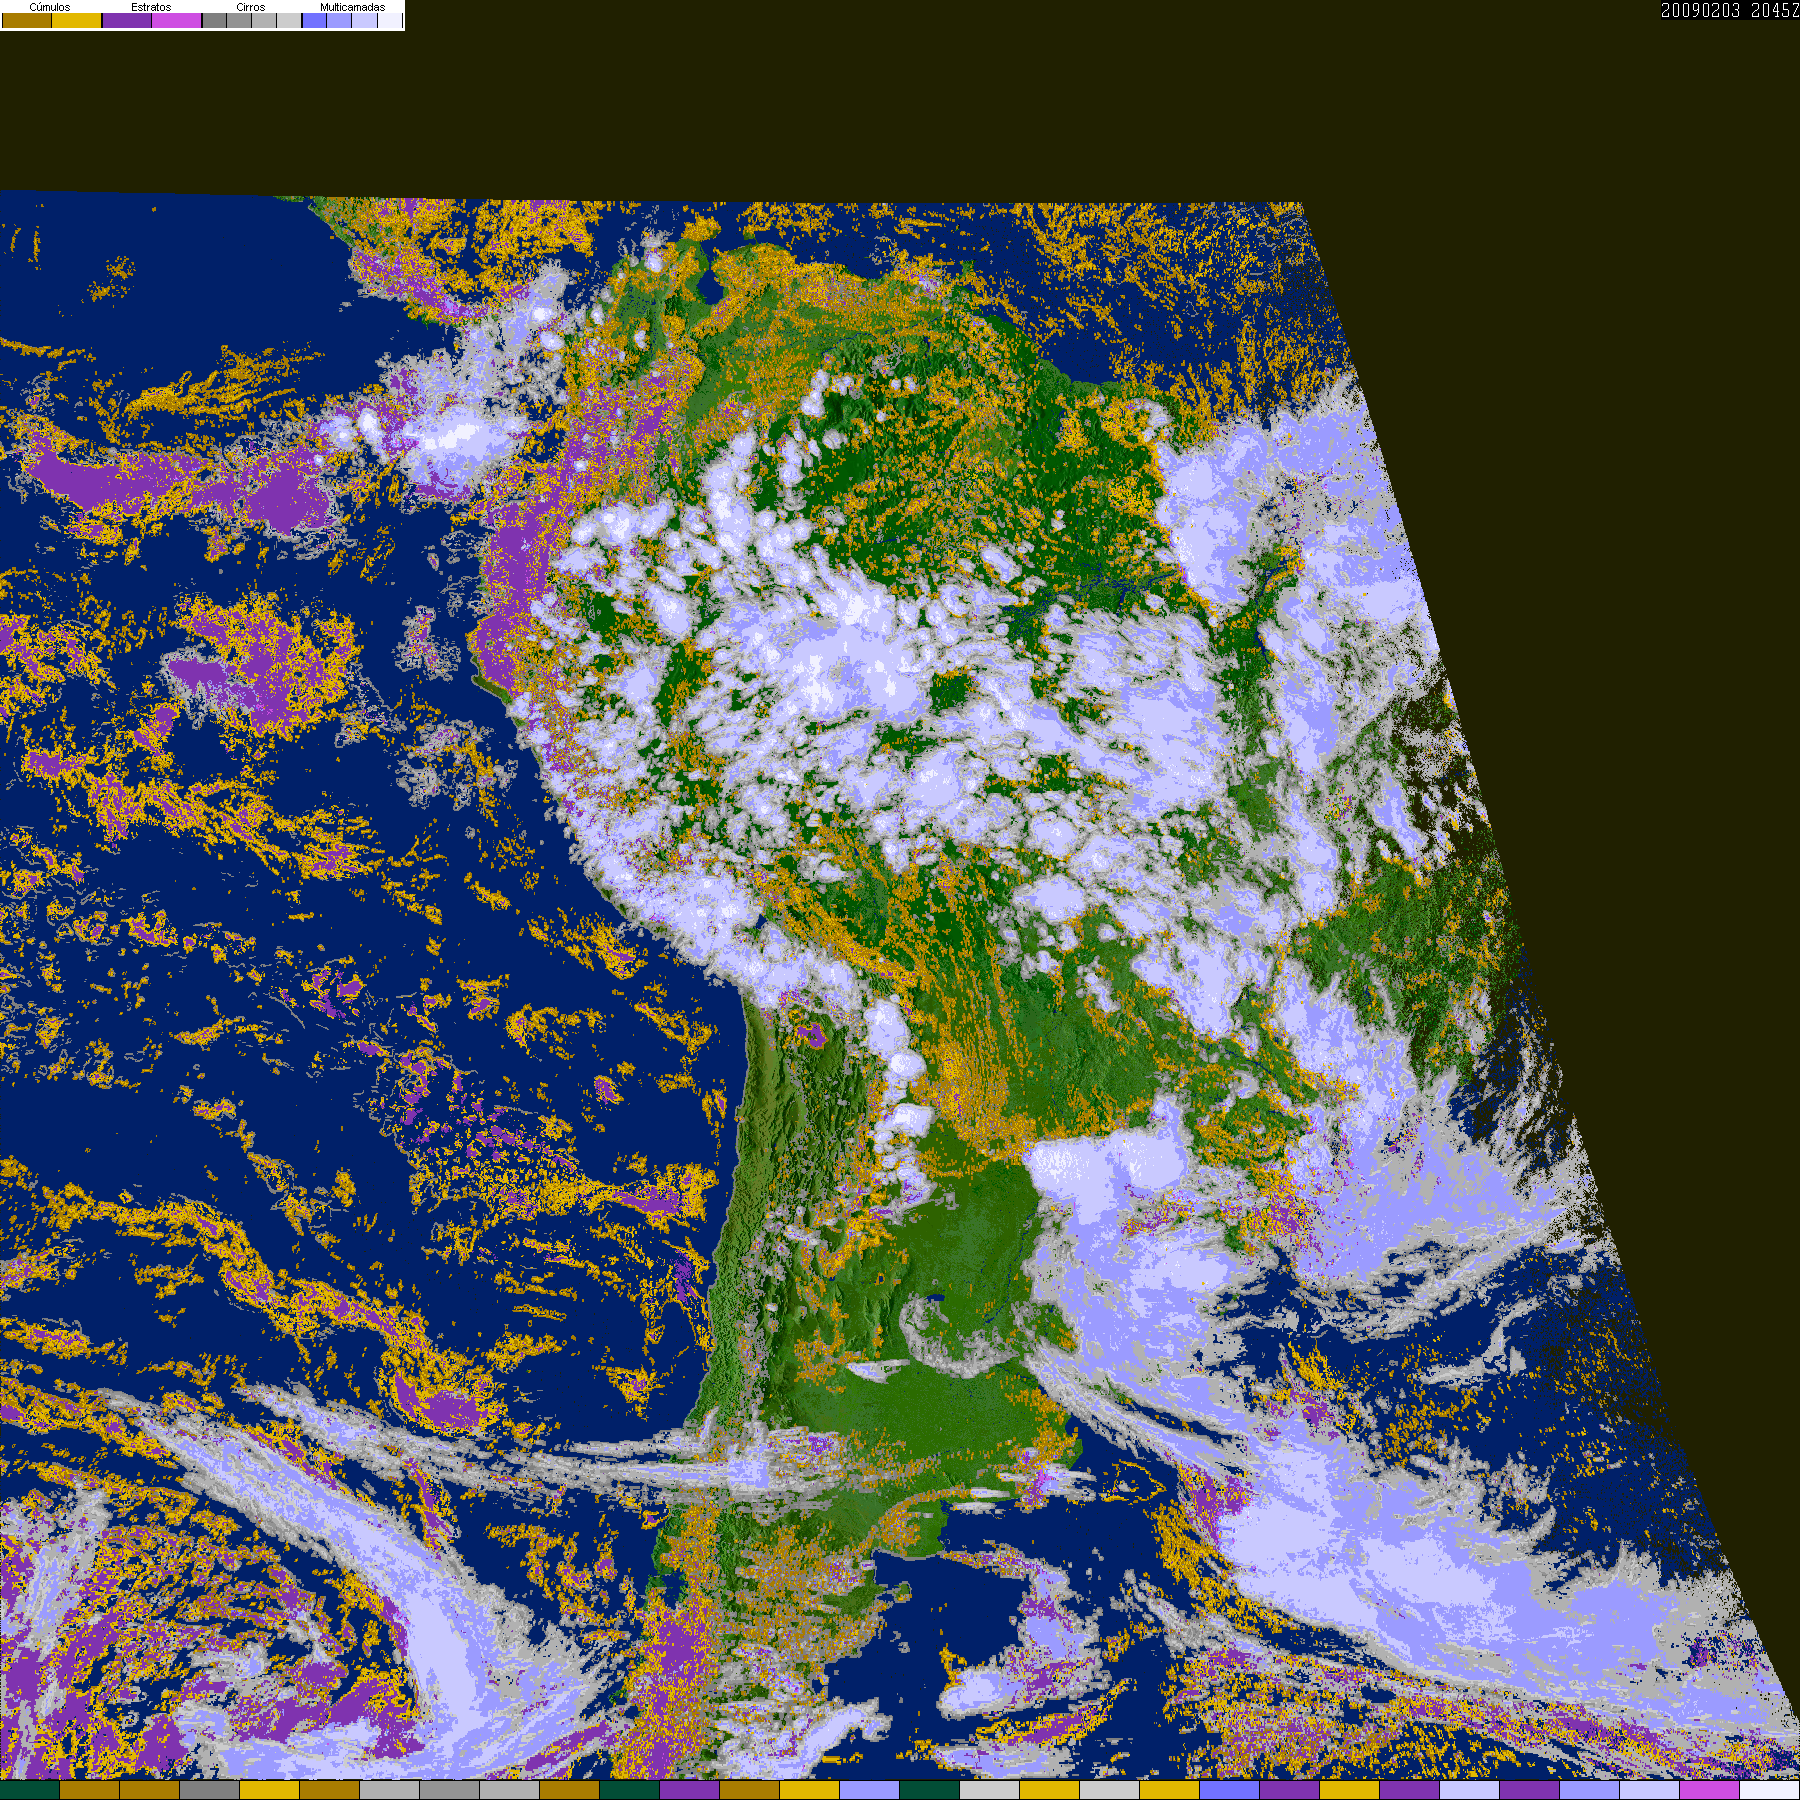
Task: Click the Cirros legend label
Action: point(251,7)
